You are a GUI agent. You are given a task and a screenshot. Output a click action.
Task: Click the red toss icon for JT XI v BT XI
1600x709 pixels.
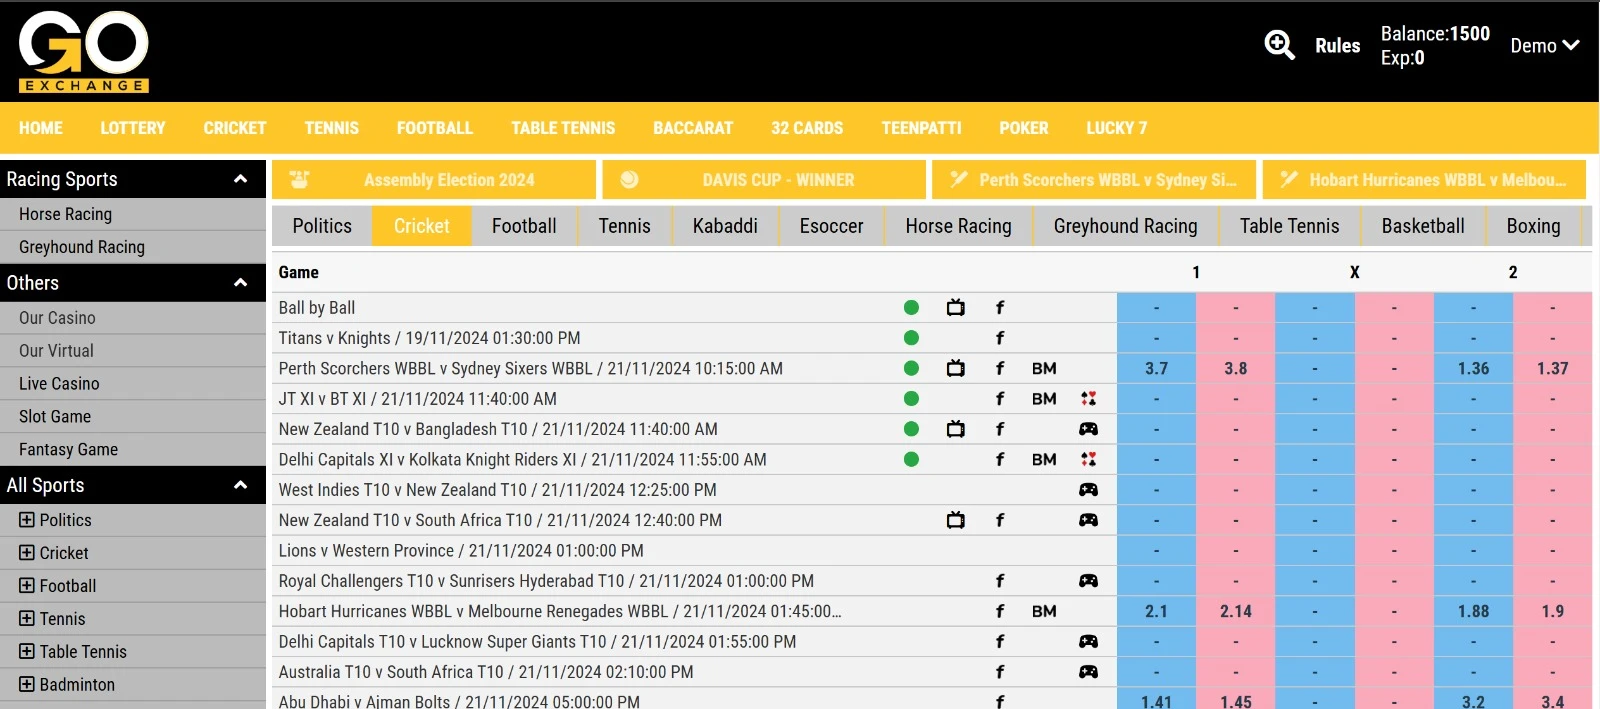(x=1088, y=399)
